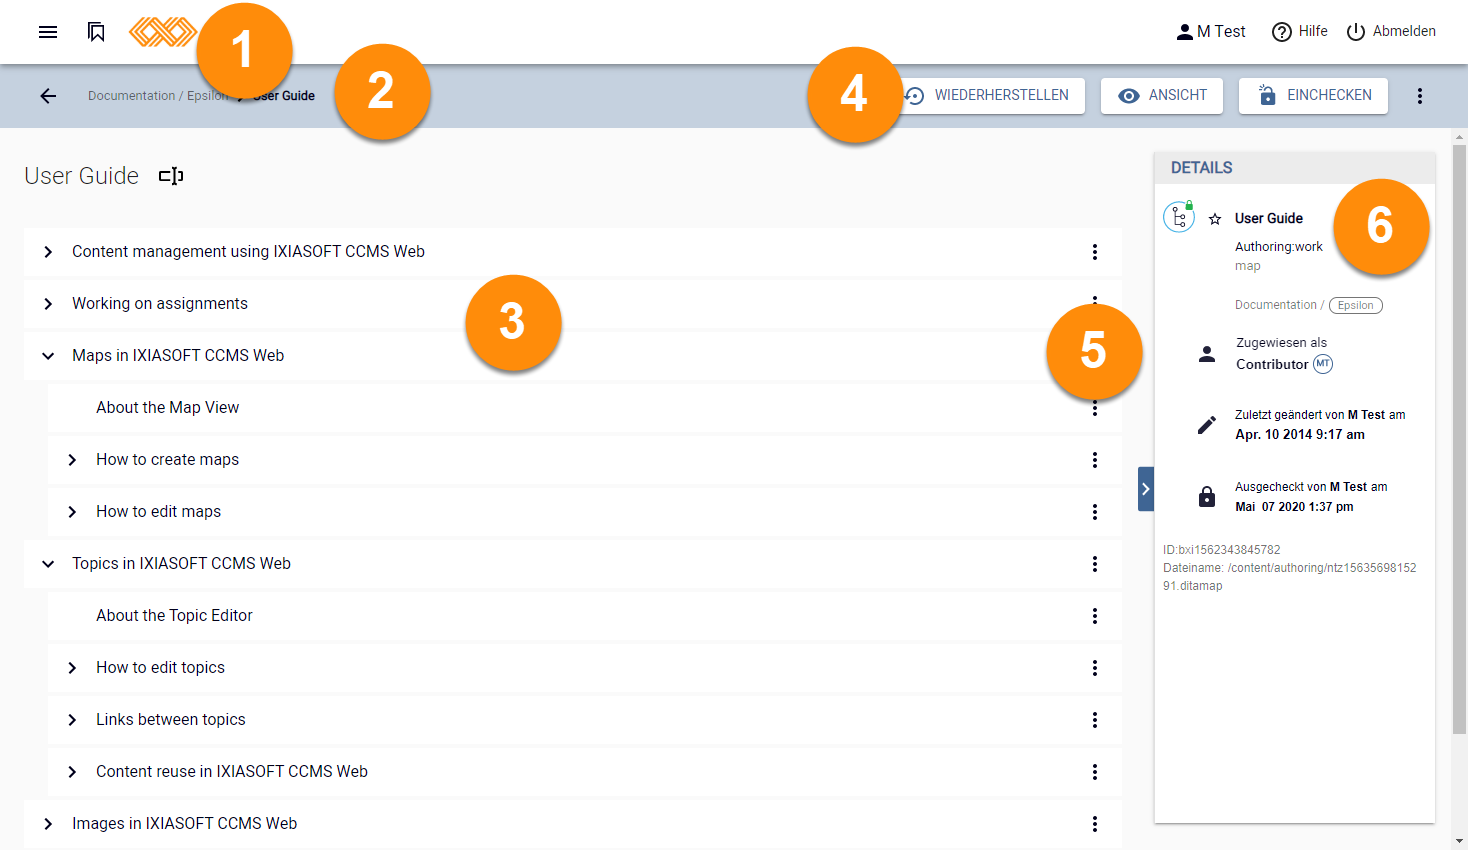
Task: Open options menu for Content management row
Action: (x=1095, y=252)
